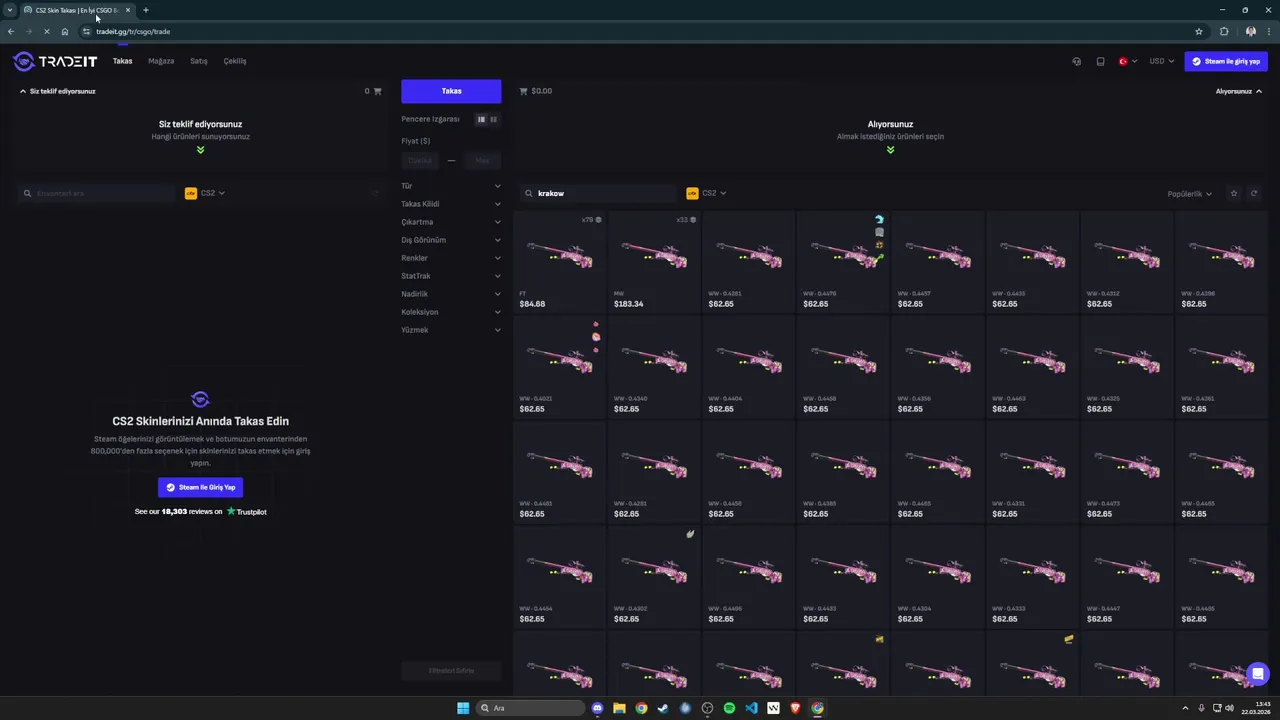Image resolution: width=1280 pixels, height=720 pixels.
Task: Switch to the Mağaza tab
Action: (161, 61)
